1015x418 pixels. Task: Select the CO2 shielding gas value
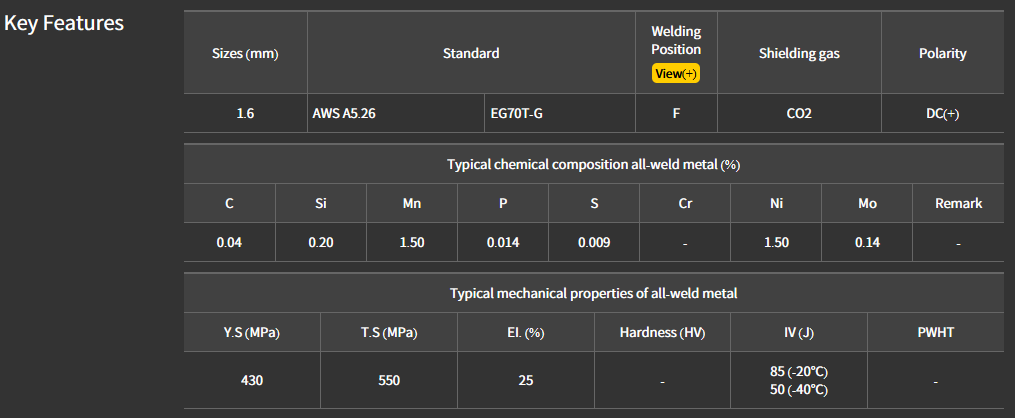[x=799, y=114]
